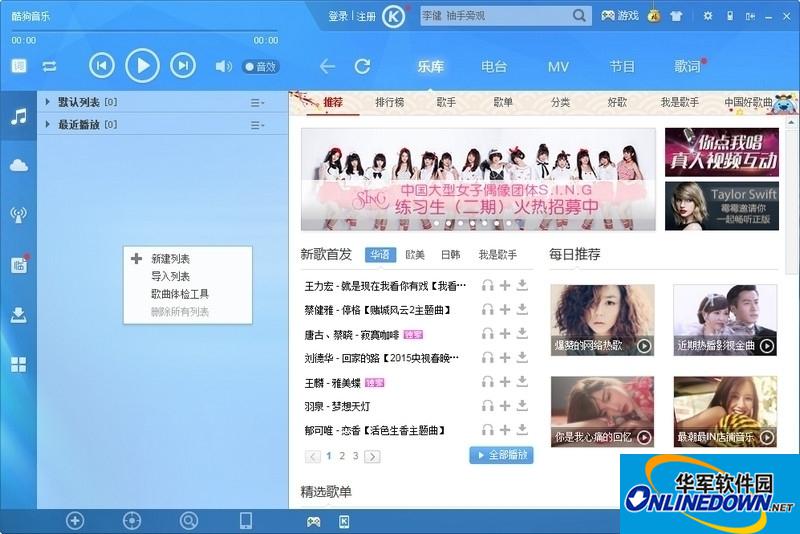Screen dimensions: 800x534
Task: Expand the 默认列表 playlist
Action: 47,102
